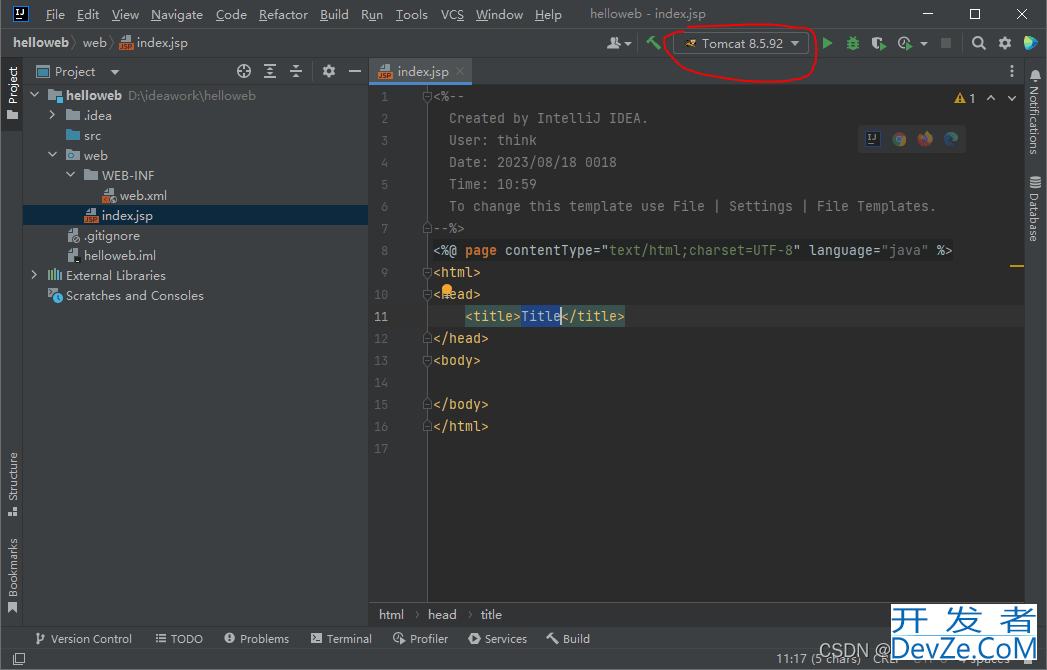
Task: Open the Tools menu
Action: tap(411, 14)
